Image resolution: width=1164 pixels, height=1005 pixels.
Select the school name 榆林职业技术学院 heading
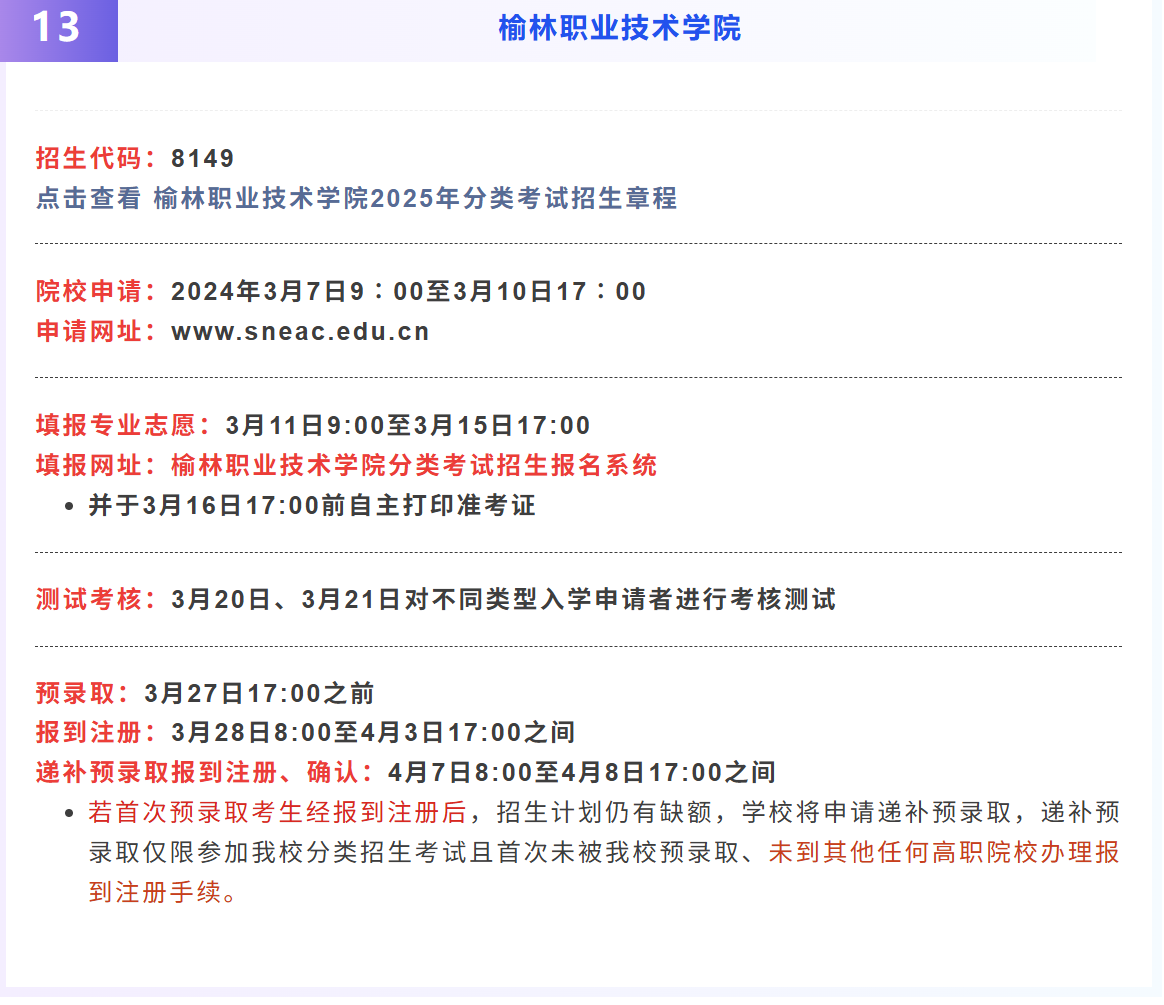[621, 29]
